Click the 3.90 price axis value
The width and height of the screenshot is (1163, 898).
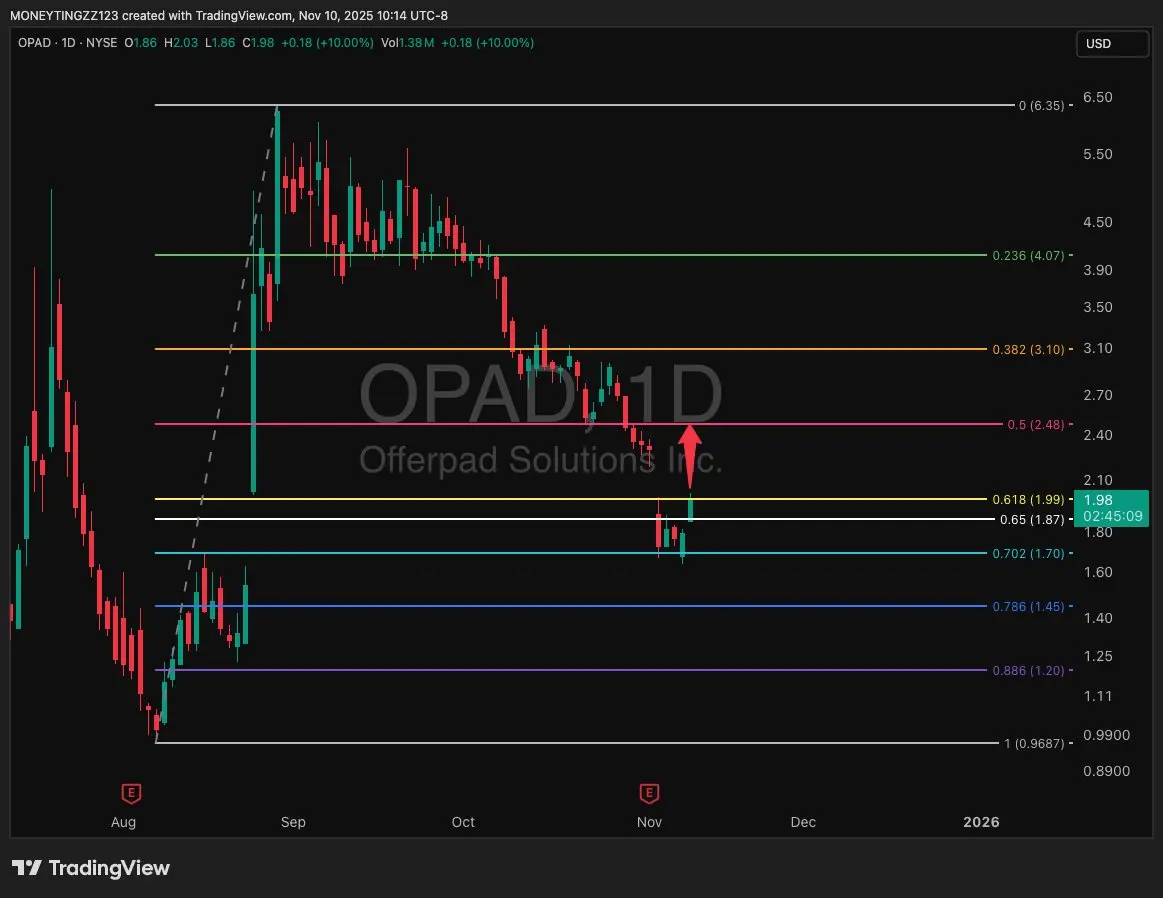[1098, 271]
